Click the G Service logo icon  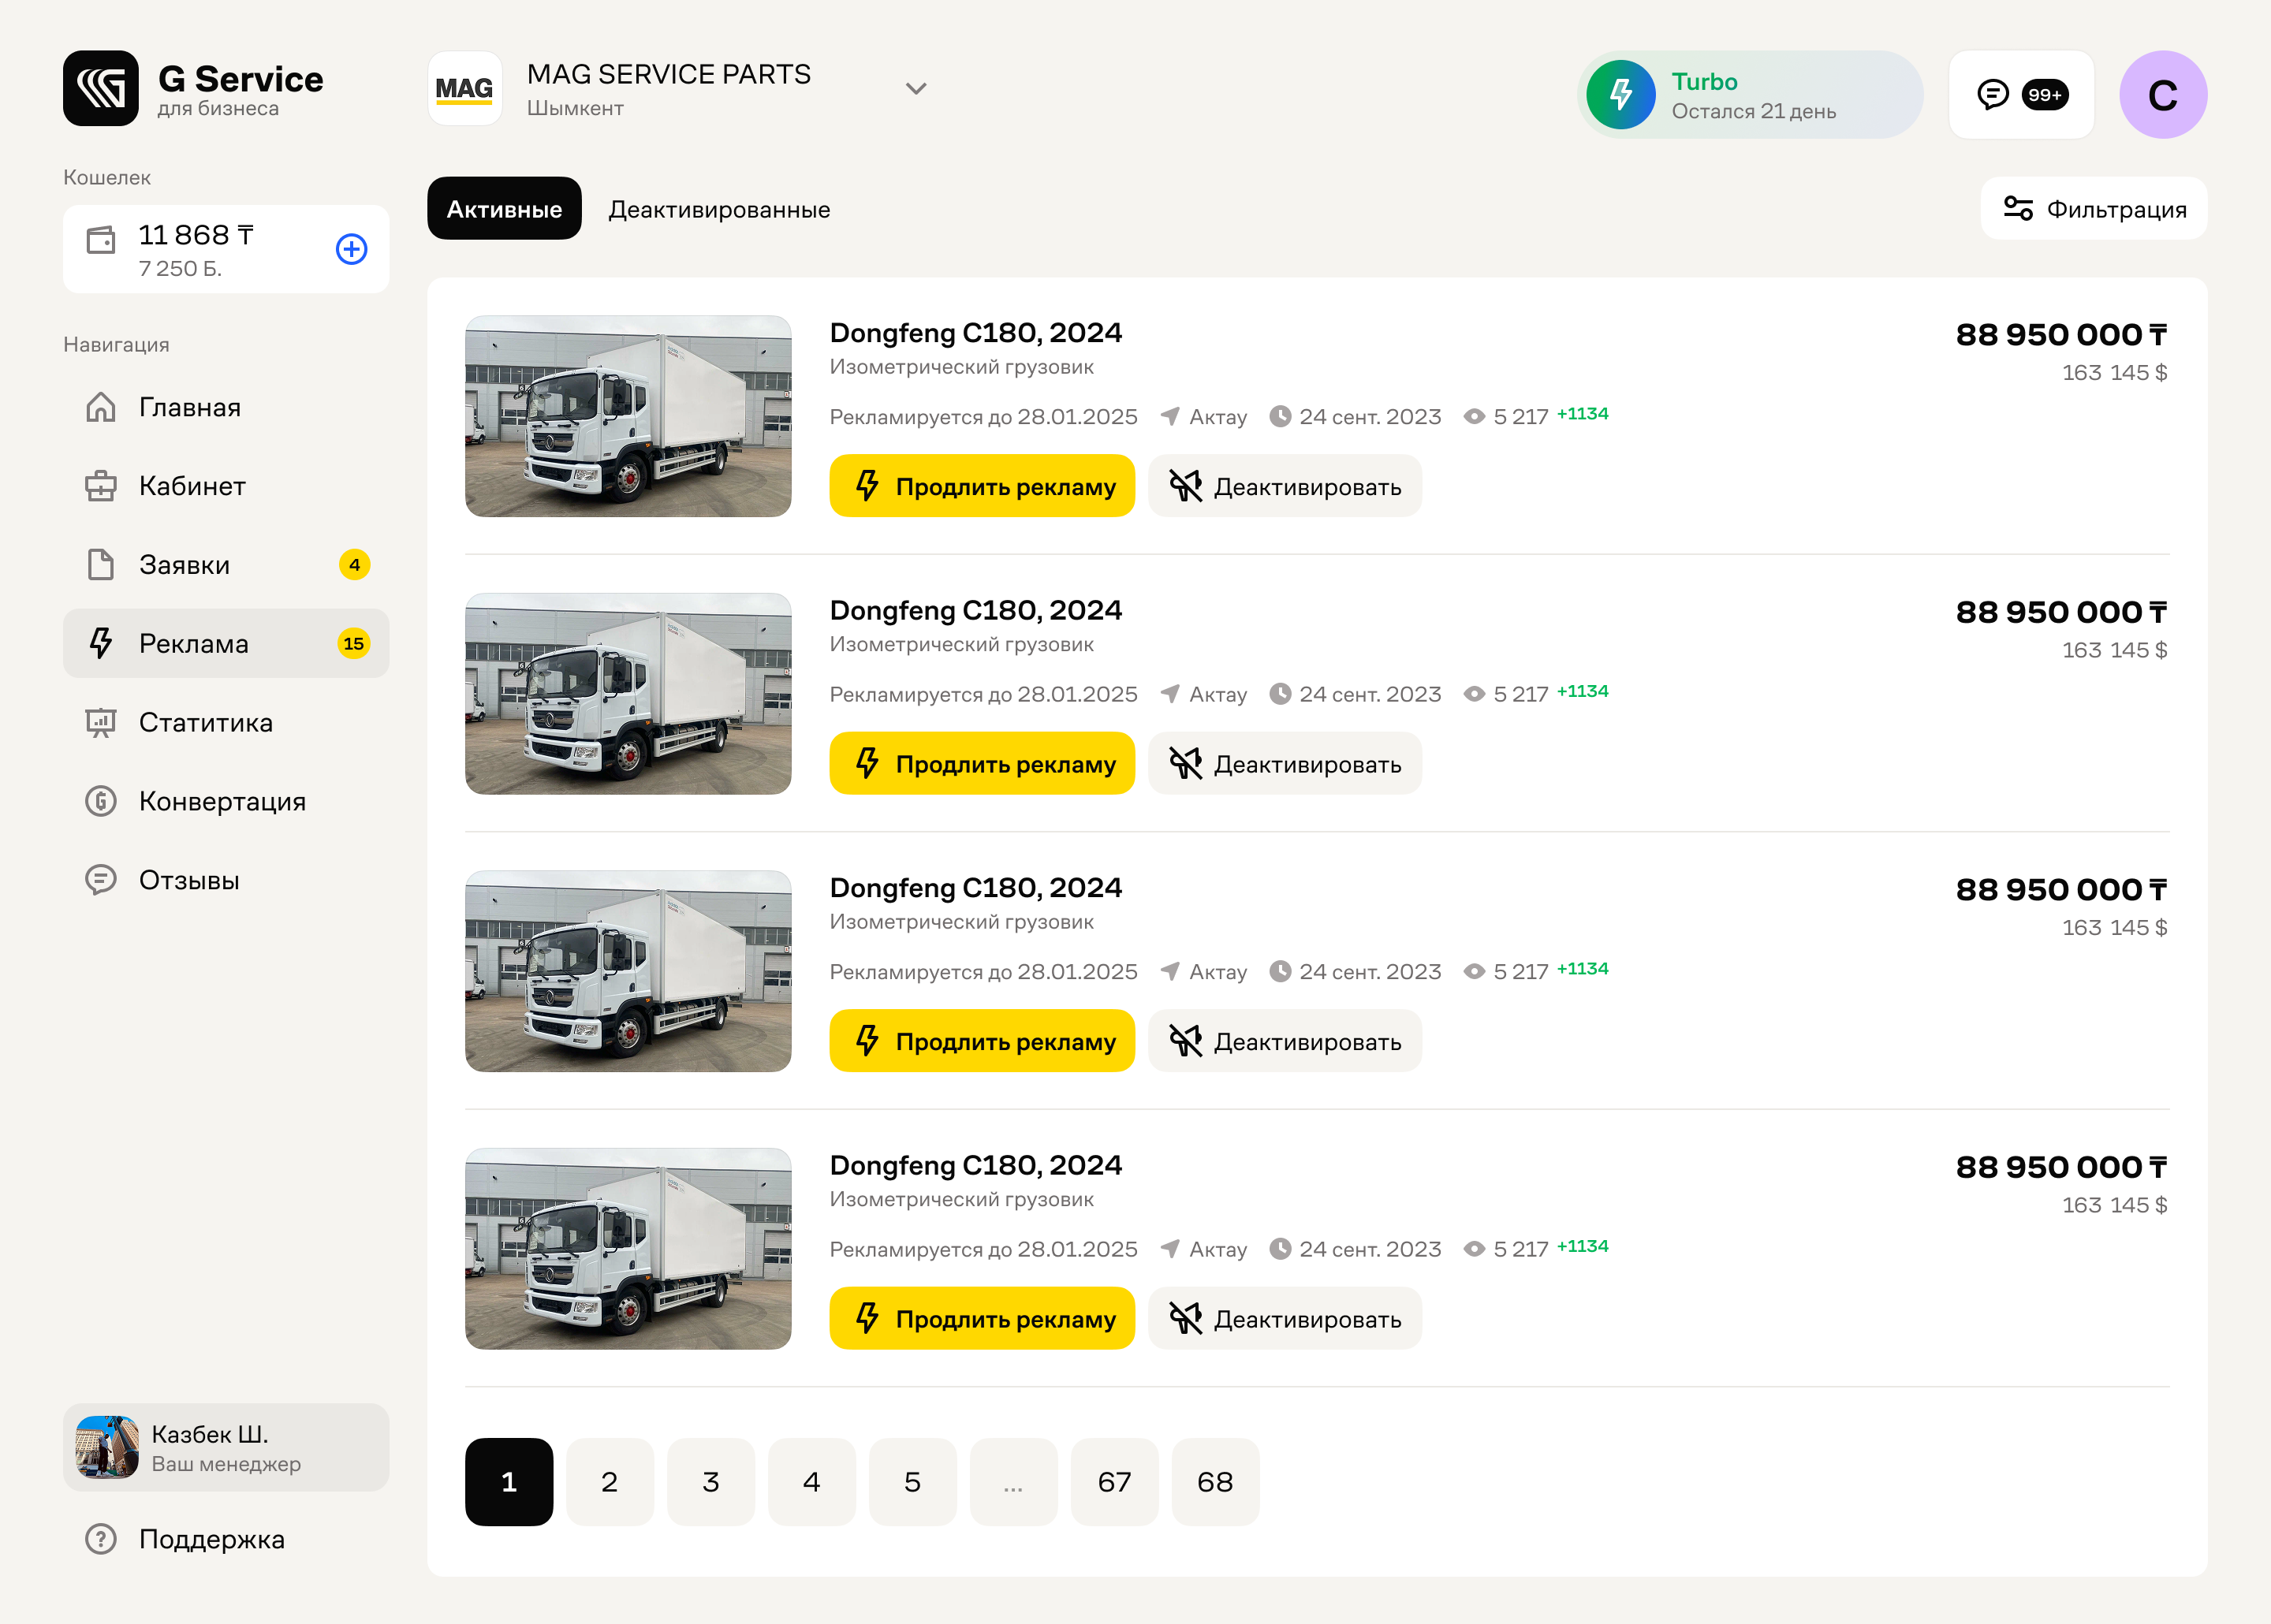(x=101, y=89)
